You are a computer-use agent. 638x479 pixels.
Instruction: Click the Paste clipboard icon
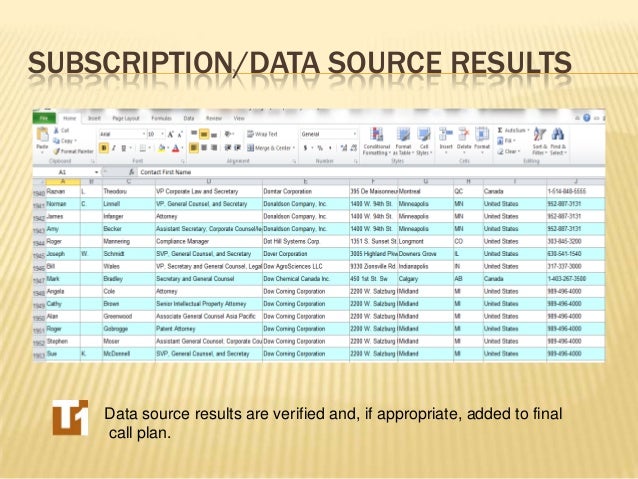42,134
